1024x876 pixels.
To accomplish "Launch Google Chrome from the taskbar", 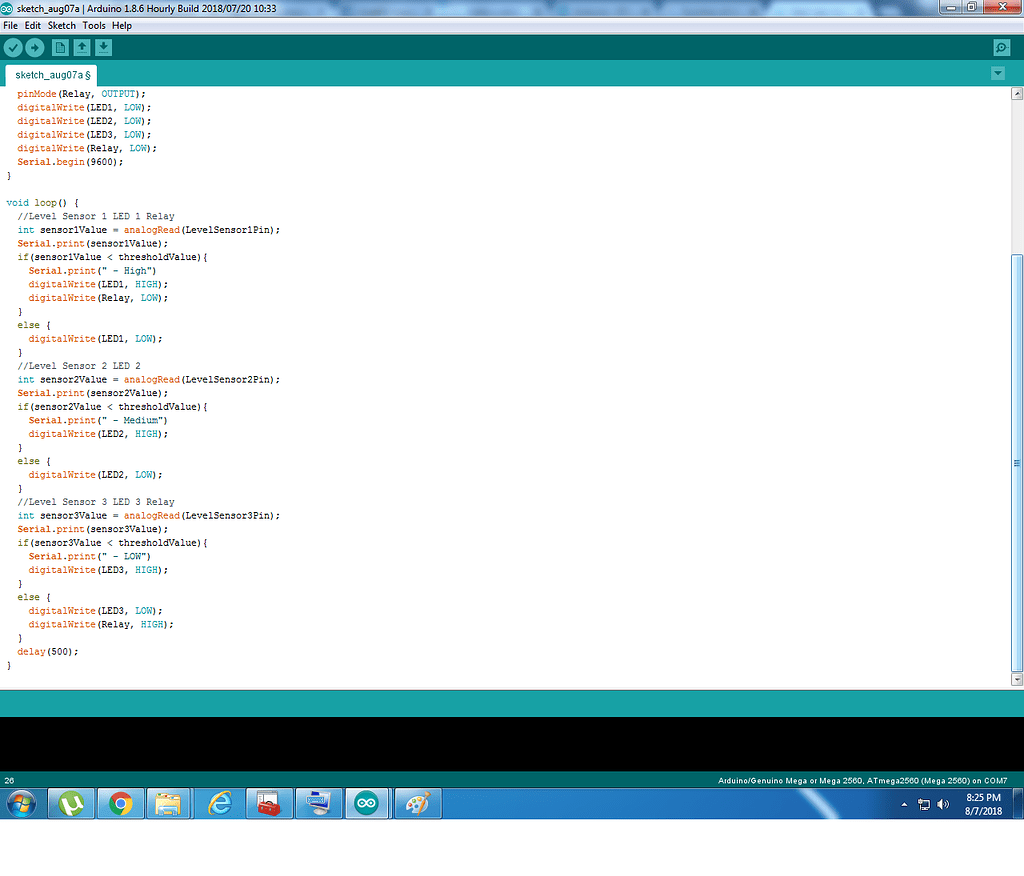I will pyautogui.click(x=121, y=803).
